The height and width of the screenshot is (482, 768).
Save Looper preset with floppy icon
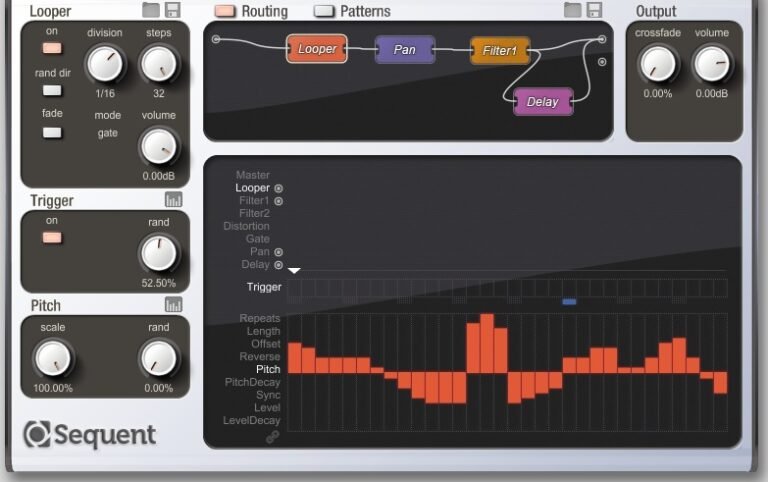click(x=172, y=10)
